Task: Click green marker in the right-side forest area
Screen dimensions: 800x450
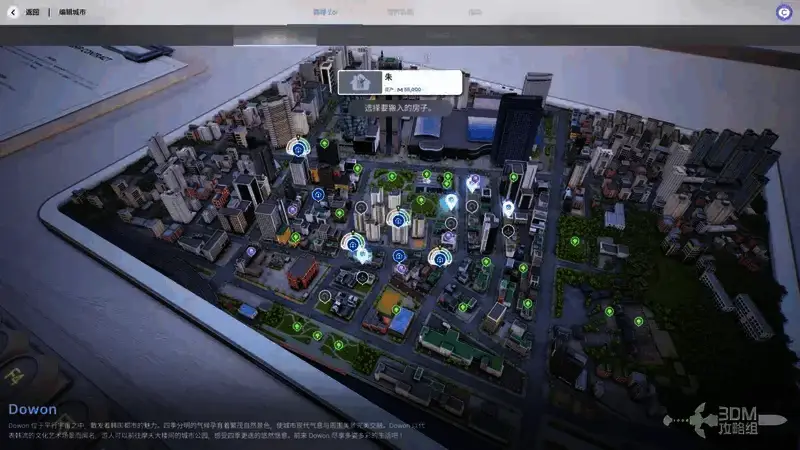Action: (x=574, y=242)
